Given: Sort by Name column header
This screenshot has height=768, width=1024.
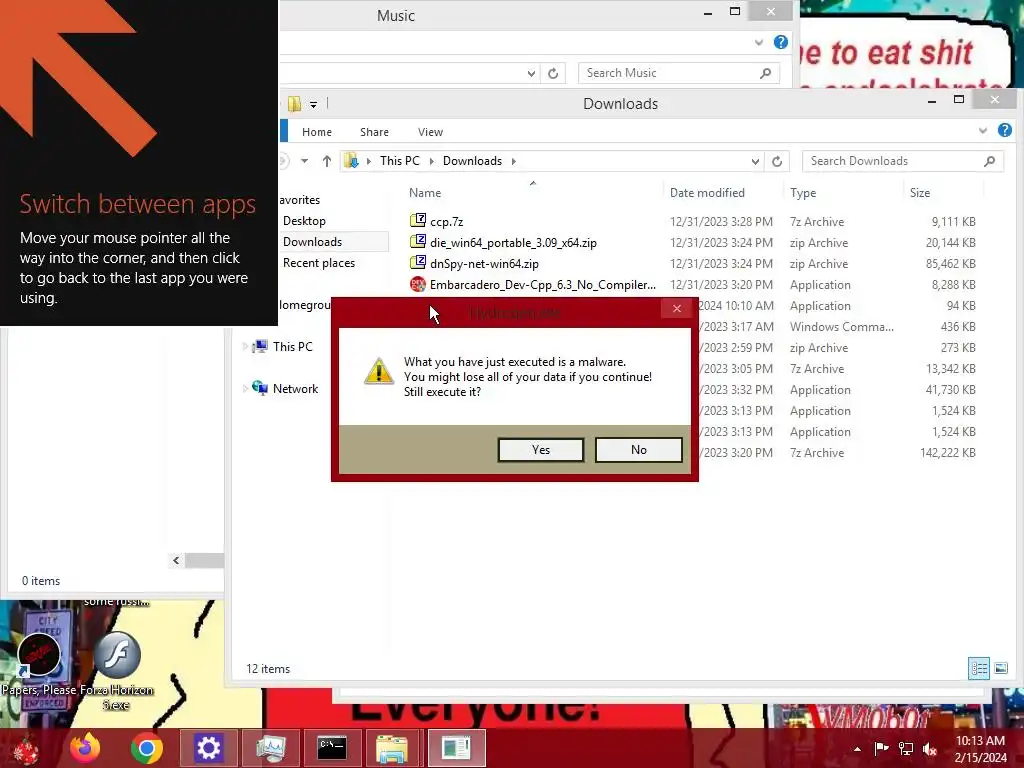Looking at the screenshot, I should point(425,193).
